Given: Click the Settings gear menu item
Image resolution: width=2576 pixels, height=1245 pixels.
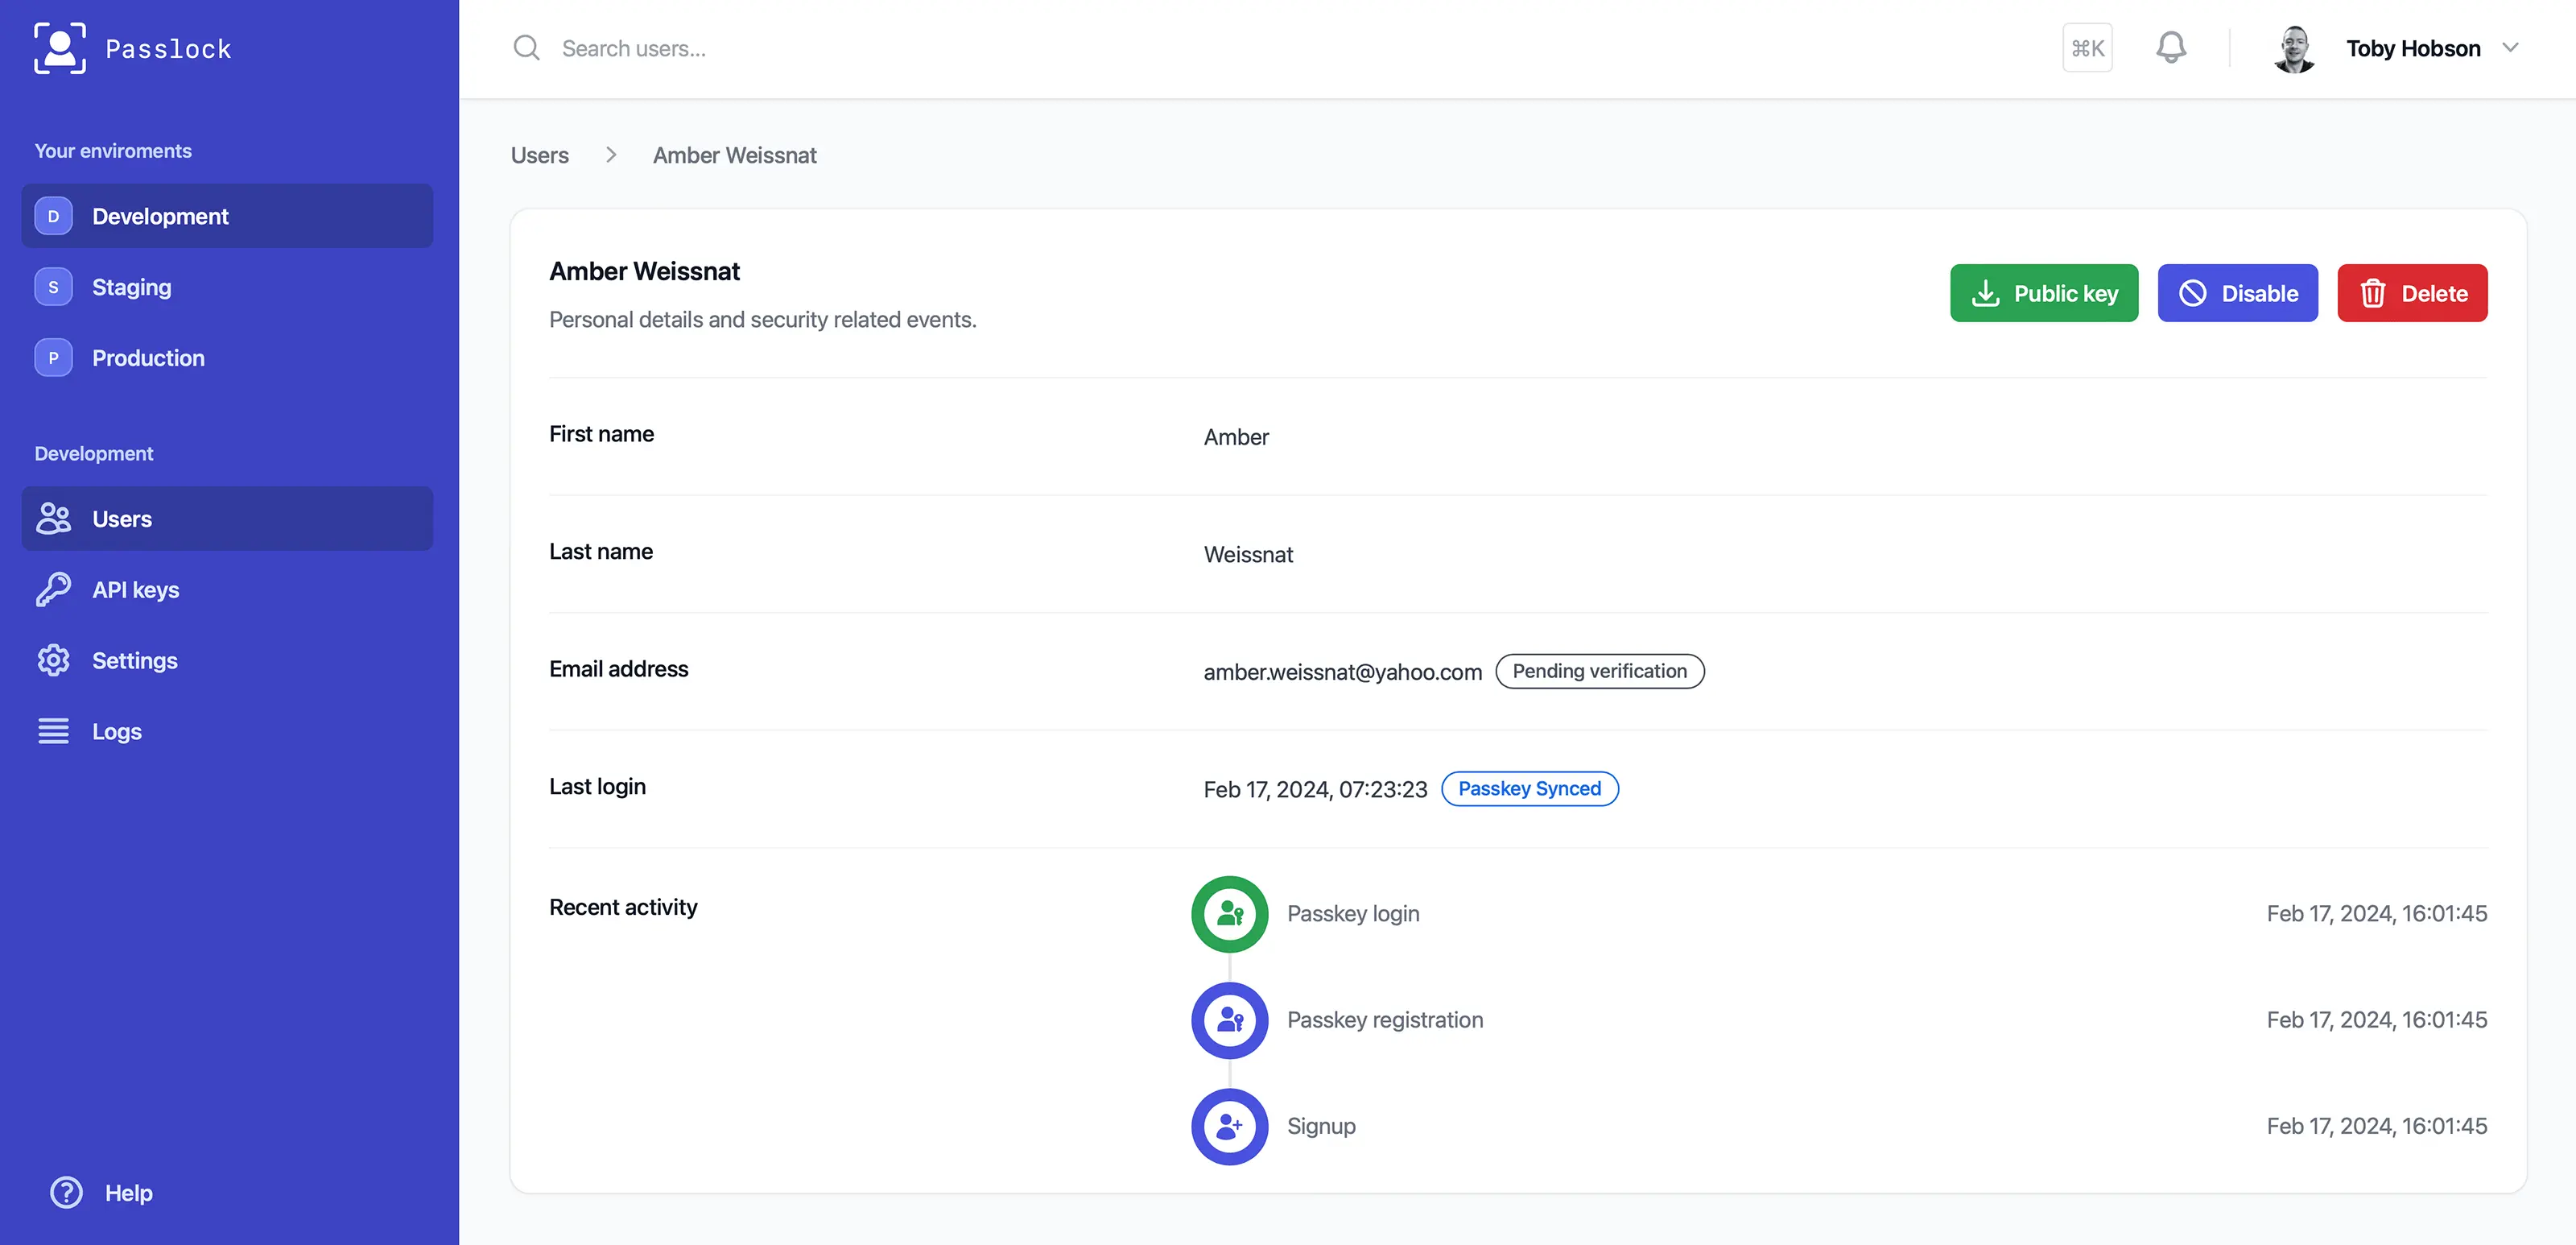Looking at the screenshot, I should [x=133, y=659].
